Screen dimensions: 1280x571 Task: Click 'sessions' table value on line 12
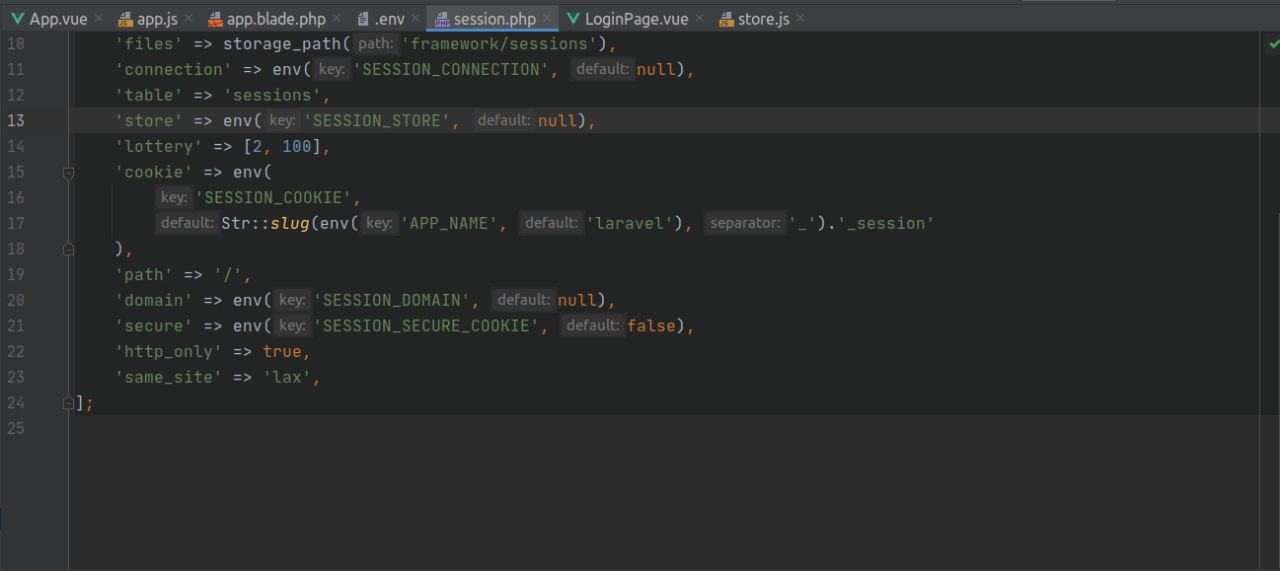point(271,95)
